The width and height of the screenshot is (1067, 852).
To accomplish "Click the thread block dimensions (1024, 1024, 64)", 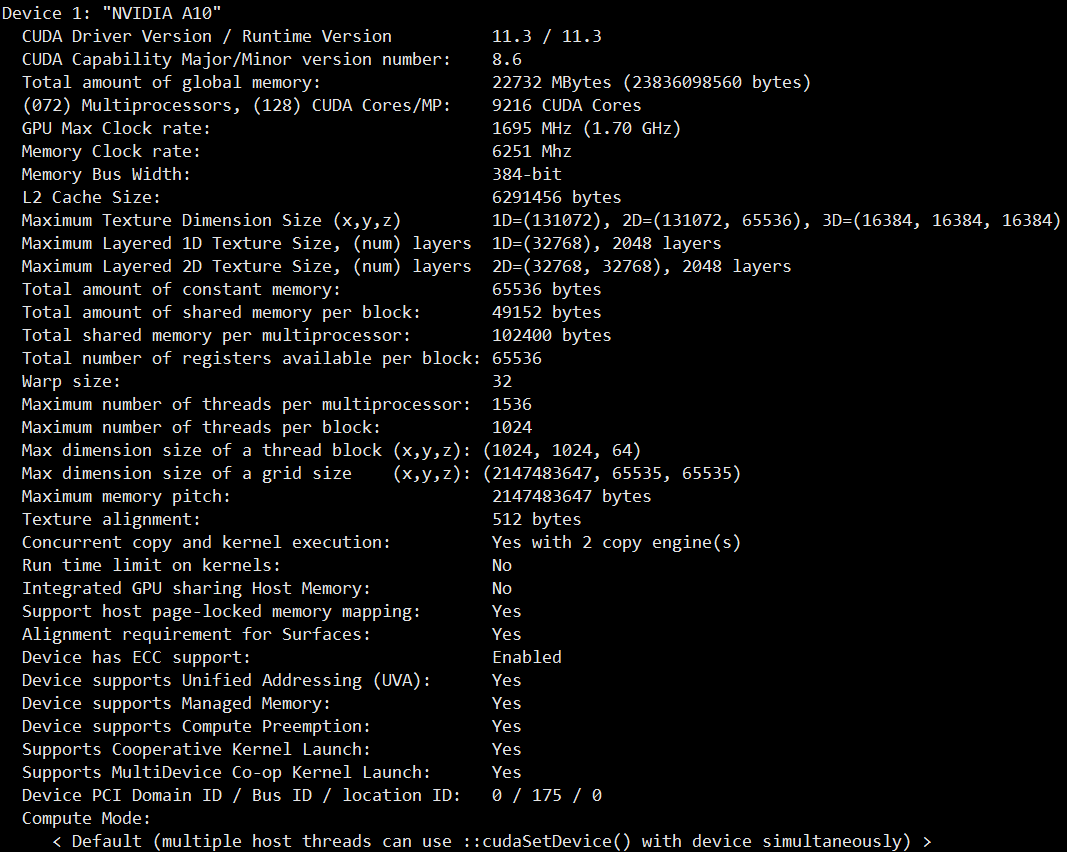I will 561,450.
